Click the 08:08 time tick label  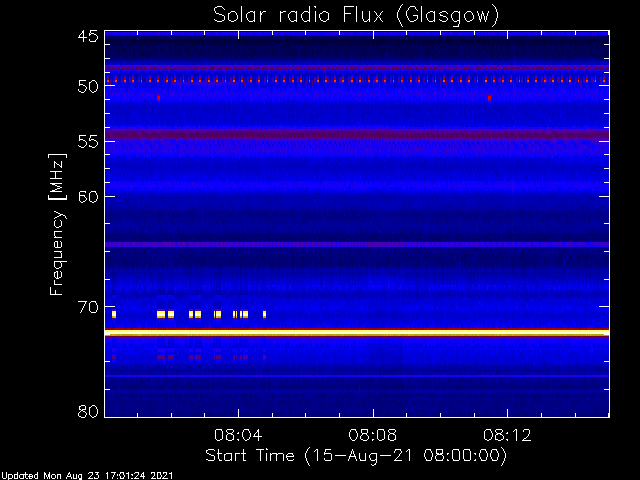pos(373,435)
